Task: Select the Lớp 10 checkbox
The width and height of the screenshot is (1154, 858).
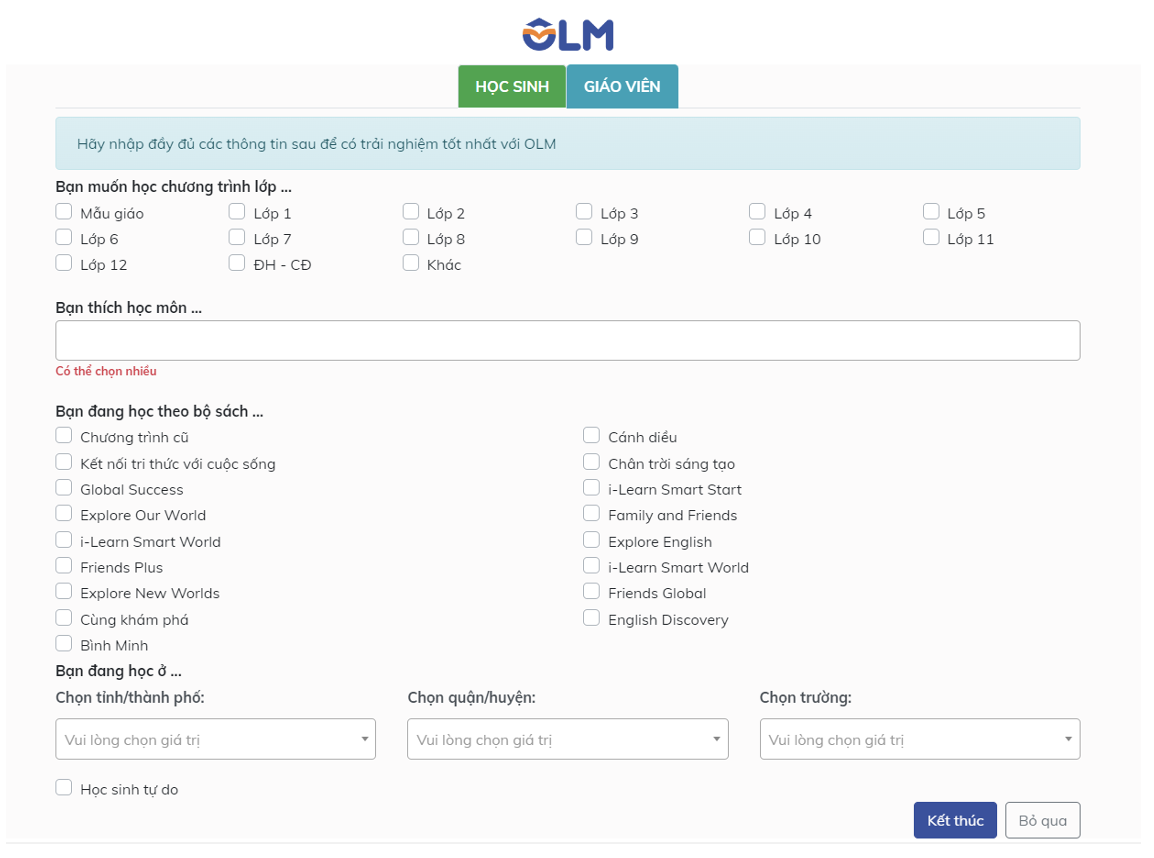Action: pyautogui.click(x=757, y=238)
